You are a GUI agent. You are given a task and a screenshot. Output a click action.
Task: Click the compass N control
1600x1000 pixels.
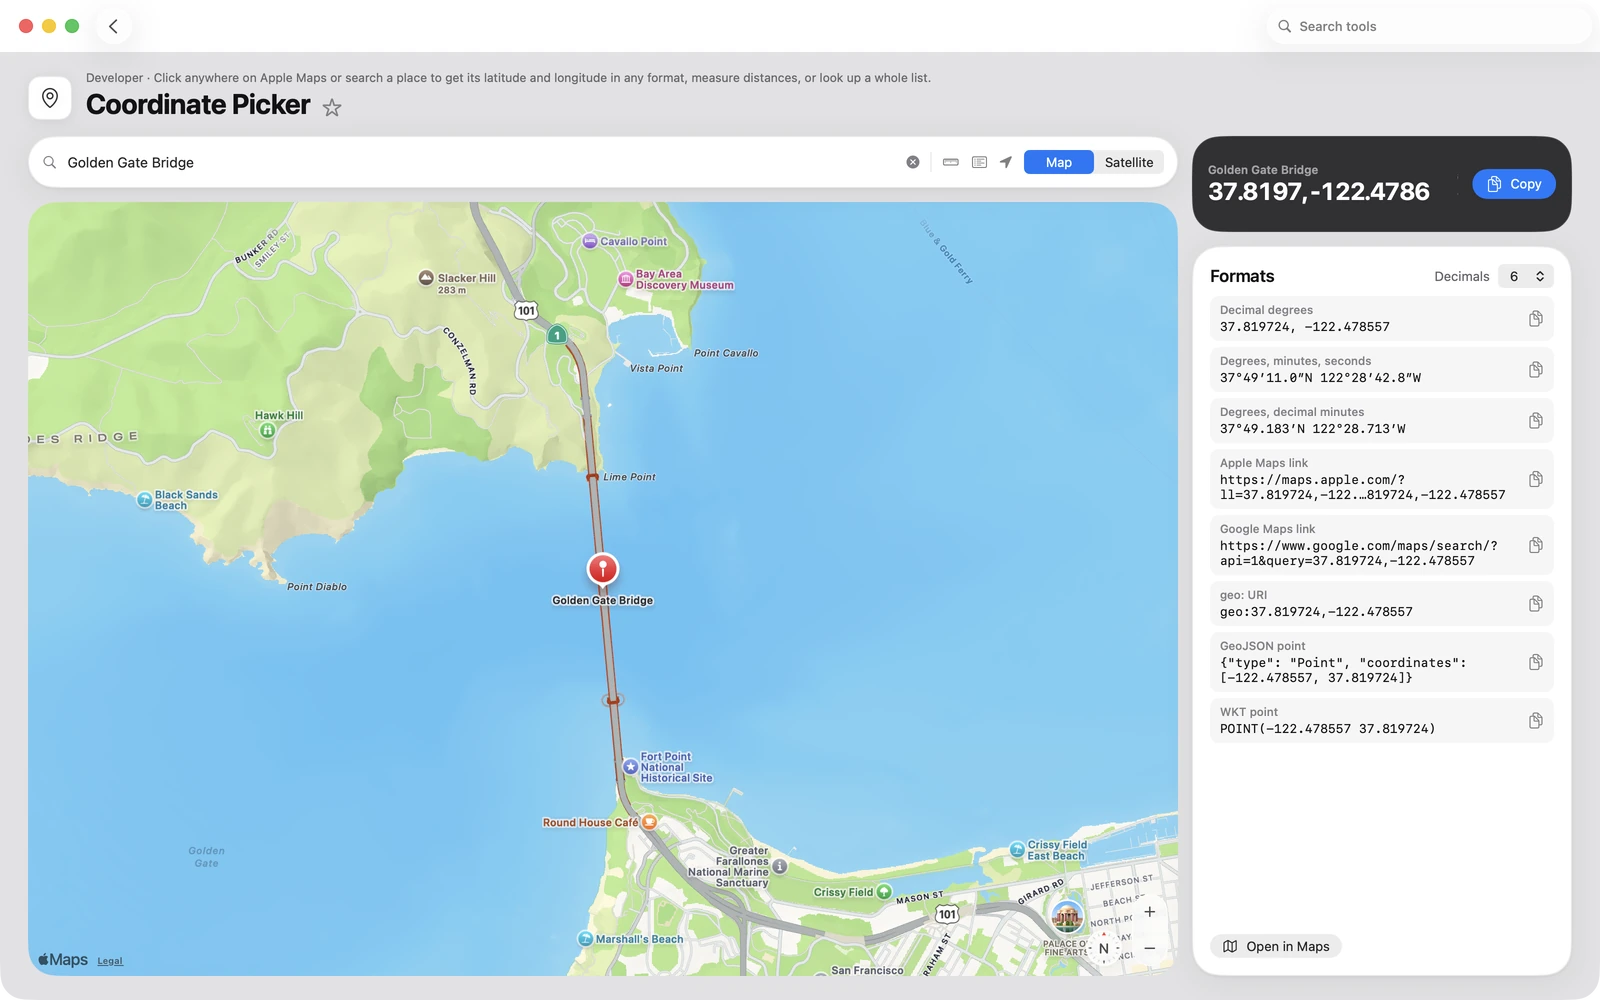tap(1104, 948)
